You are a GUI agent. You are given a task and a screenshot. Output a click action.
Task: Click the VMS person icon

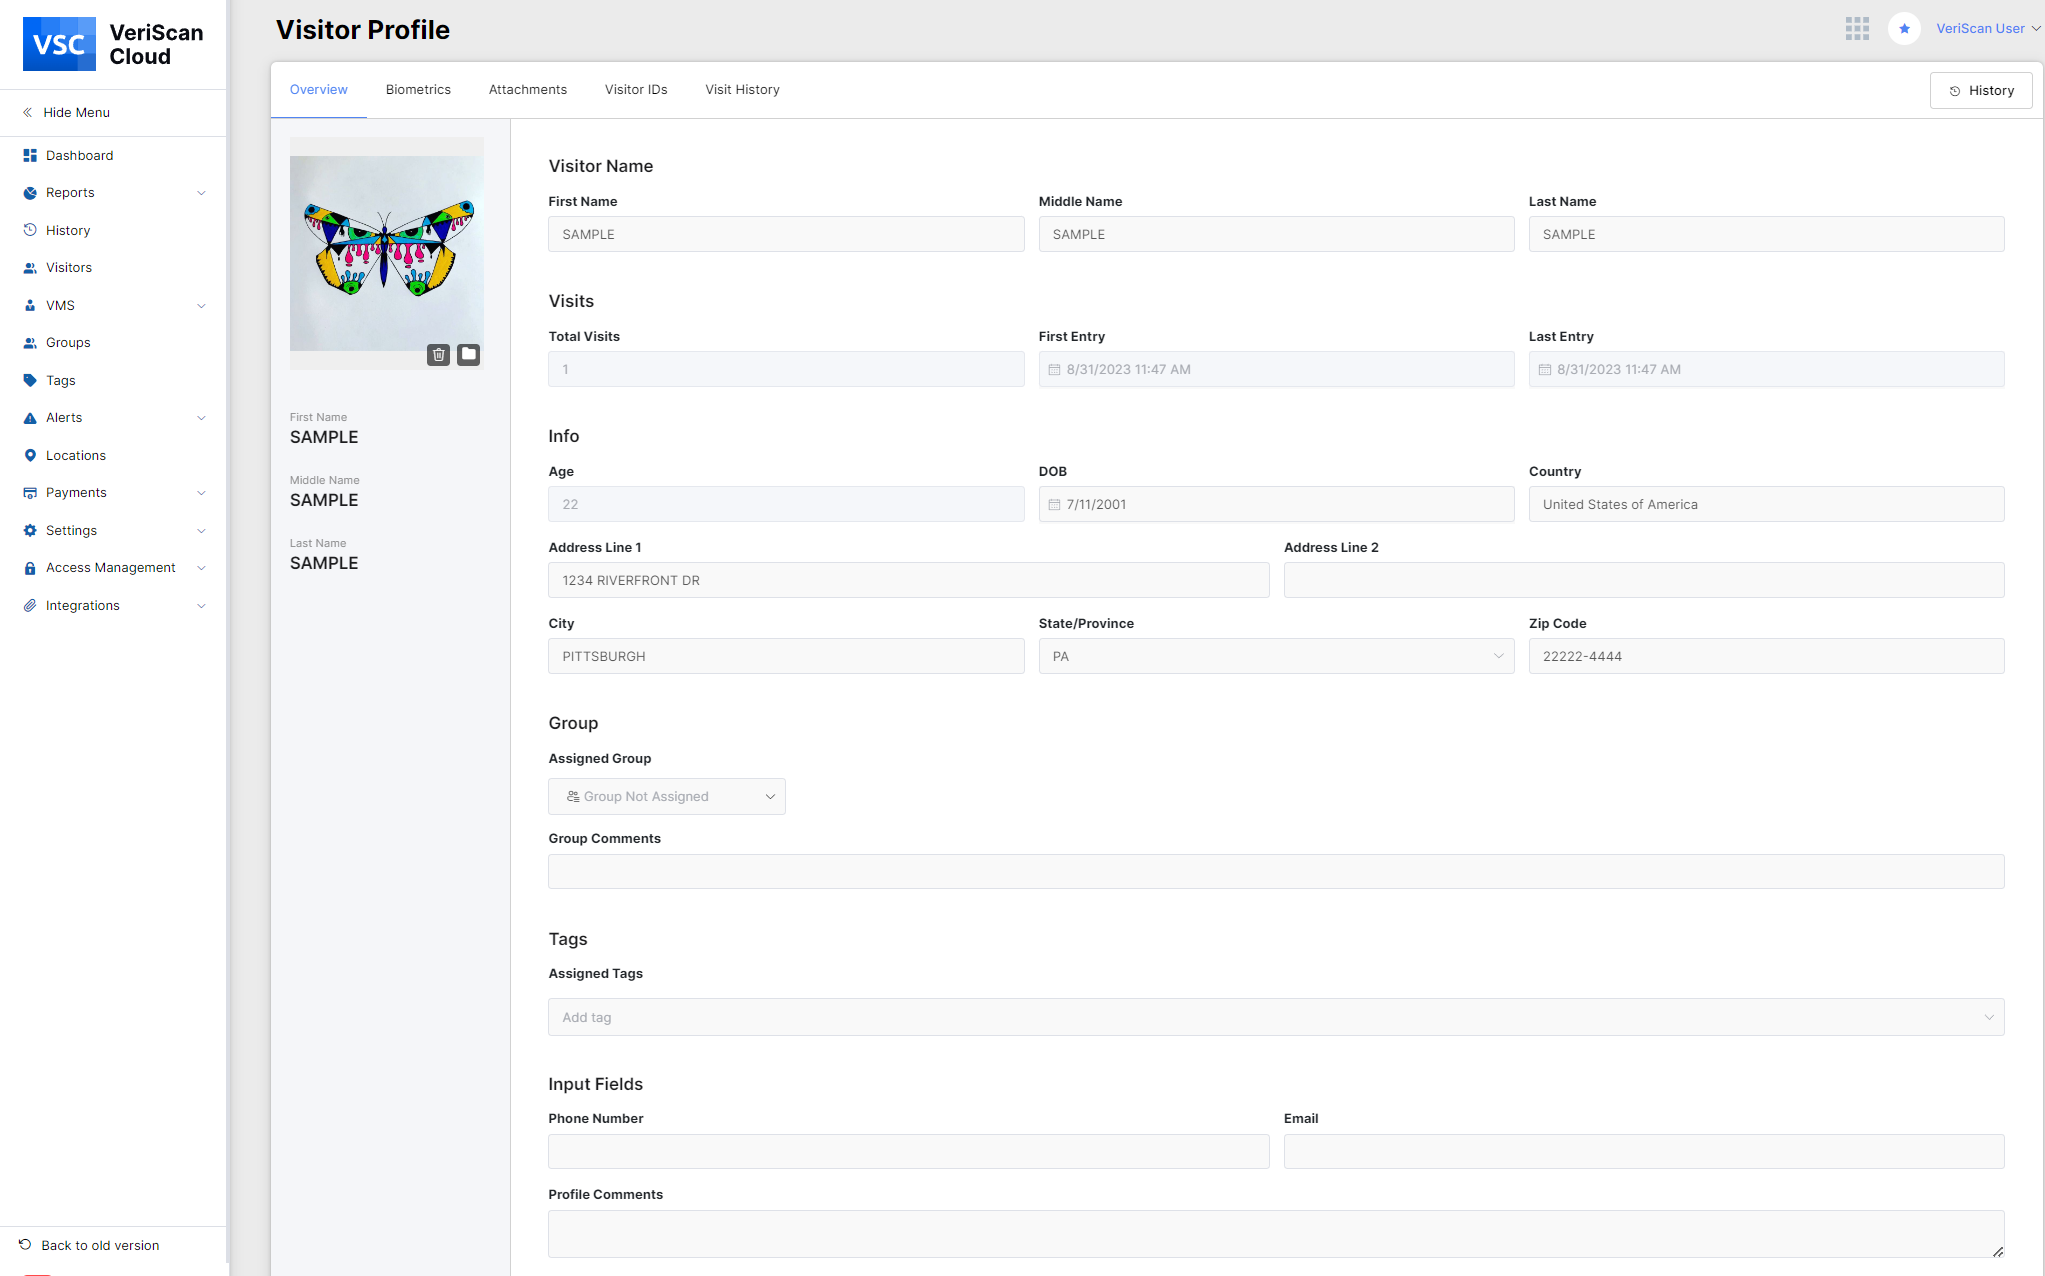click(x=30, y=305)
